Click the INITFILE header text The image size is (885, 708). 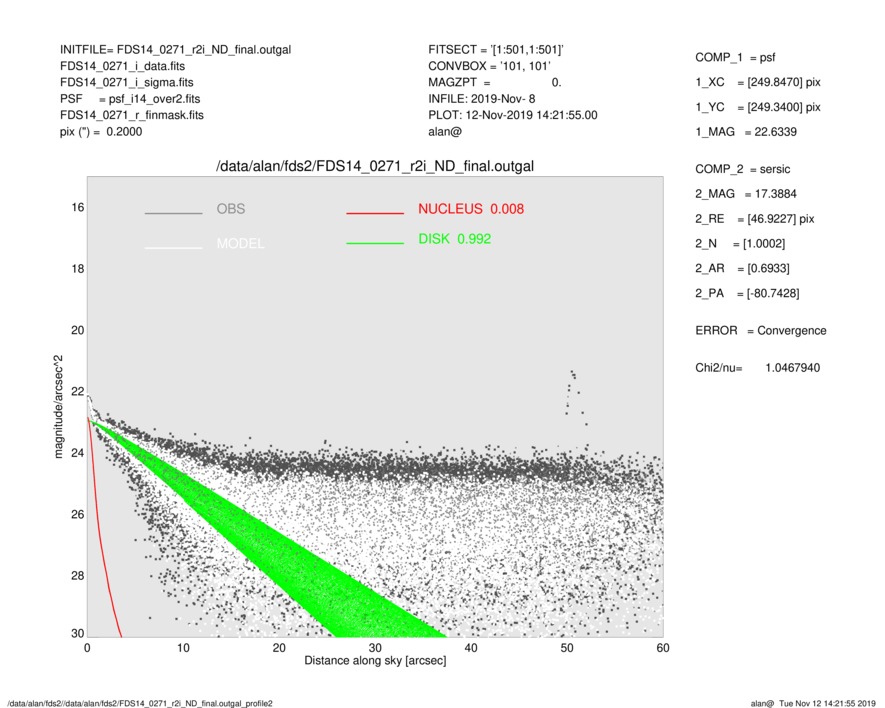[175, 49]
